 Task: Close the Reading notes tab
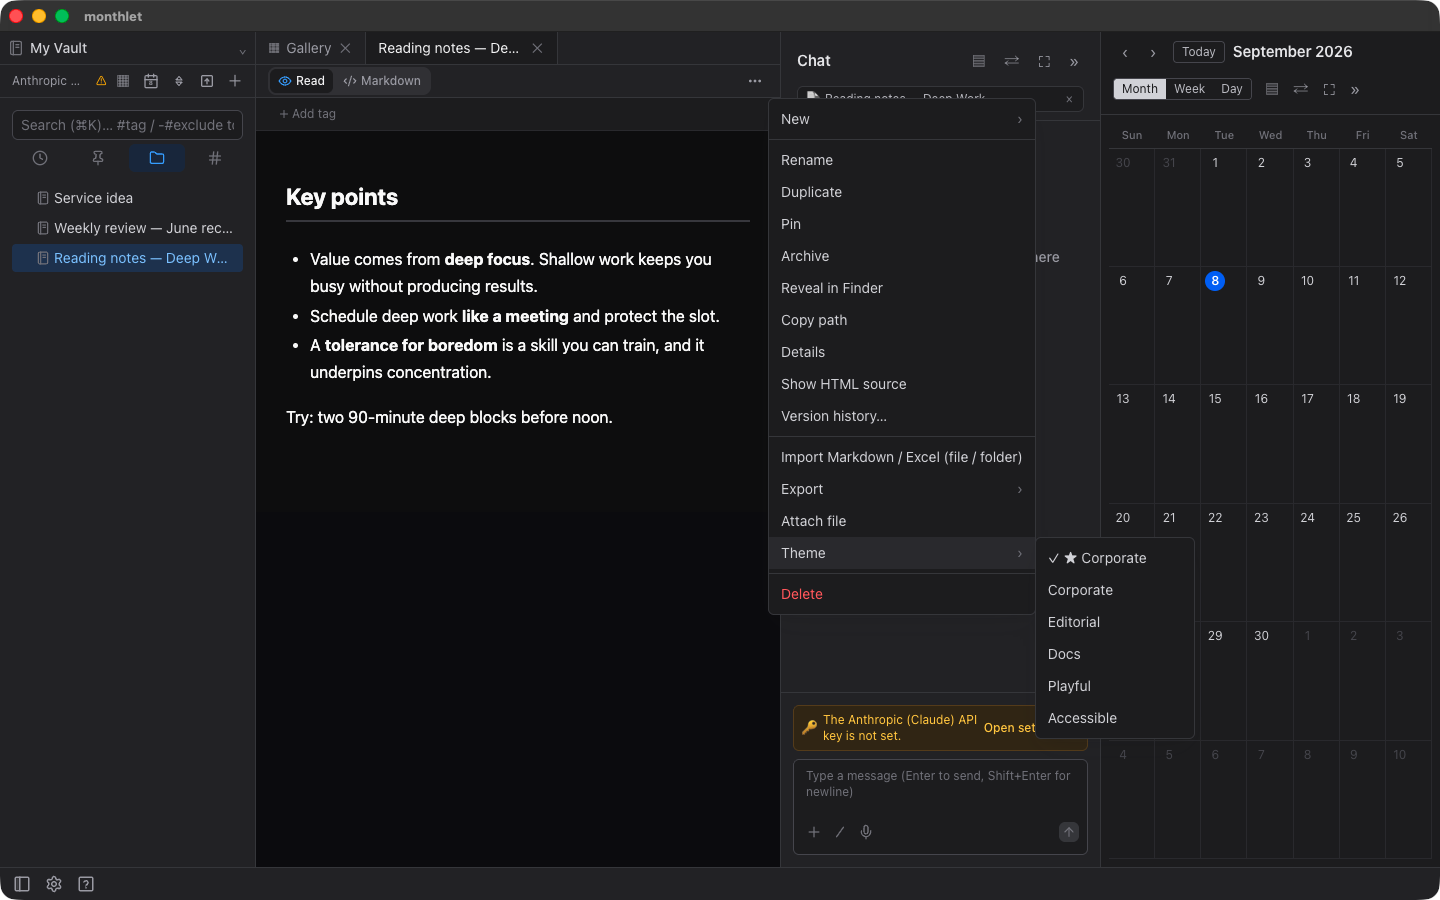(x=537, y=48)
